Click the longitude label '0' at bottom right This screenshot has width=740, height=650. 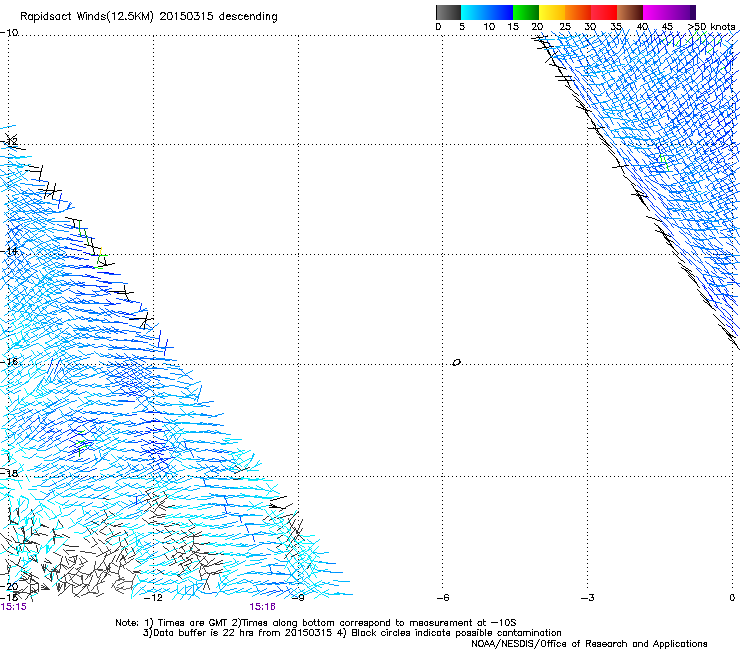pyautogui.click(x=732, y=598)
